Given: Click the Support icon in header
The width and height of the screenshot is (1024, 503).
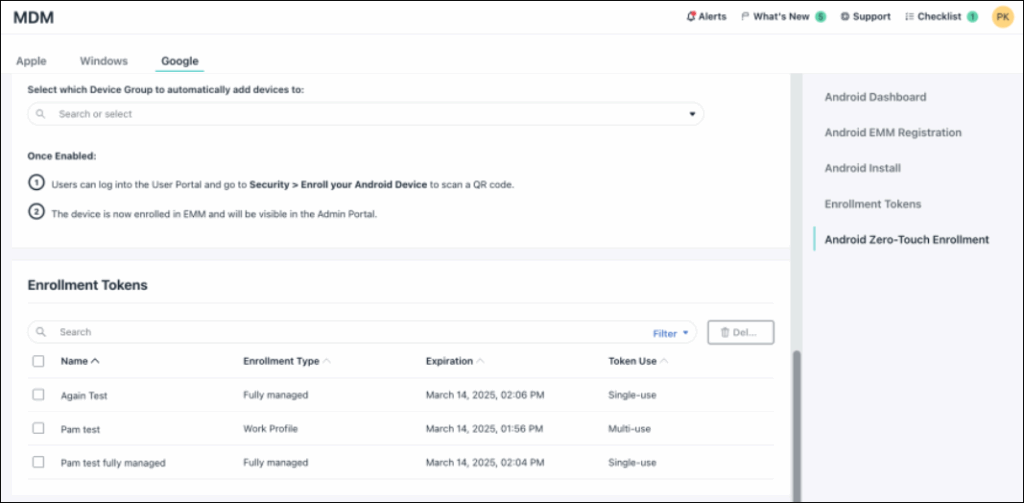Looking at the screenshot, I should [845, 17].
